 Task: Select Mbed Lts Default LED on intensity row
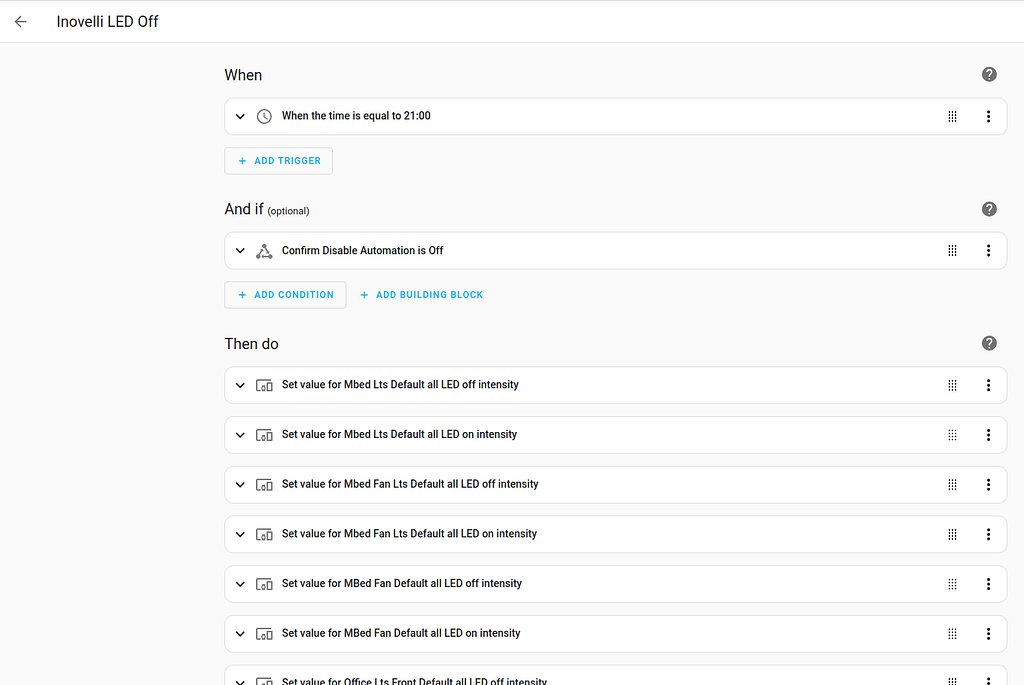500,435
